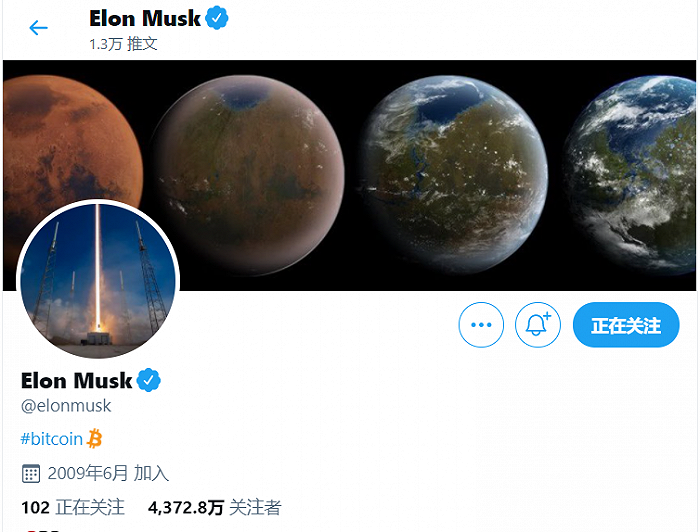The height and width of the screenshot is (532, 700).
Task: Click the verified badge beside header name
Action: pos(217,18)
